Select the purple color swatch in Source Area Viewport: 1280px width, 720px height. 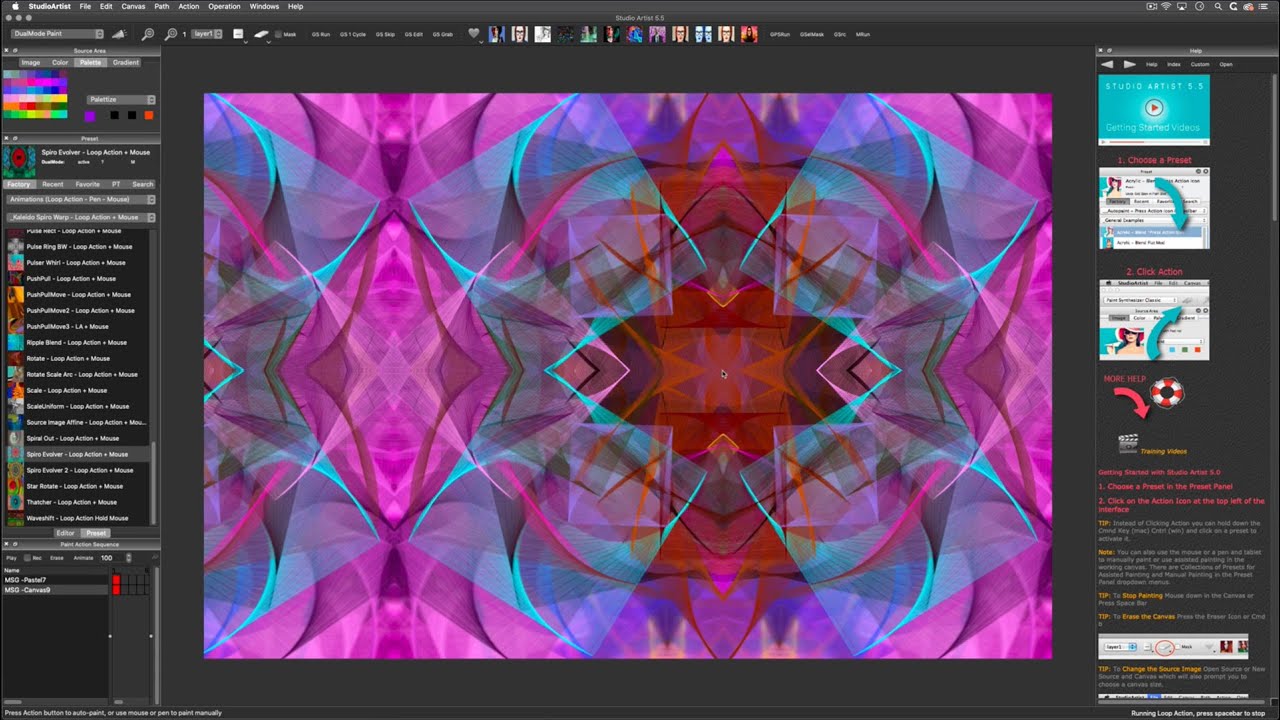pyautogui.click(x=90, y=115)
